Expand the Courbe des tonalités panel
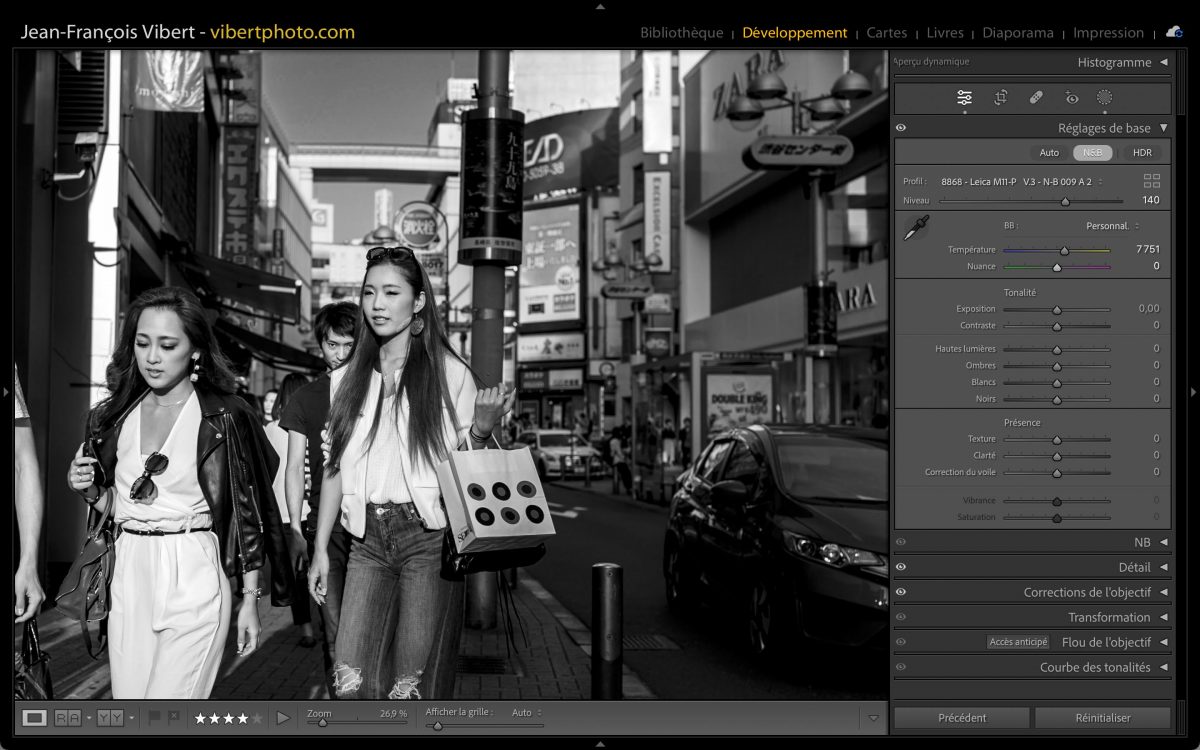 pyautogui.click(x=1163, y=667)
